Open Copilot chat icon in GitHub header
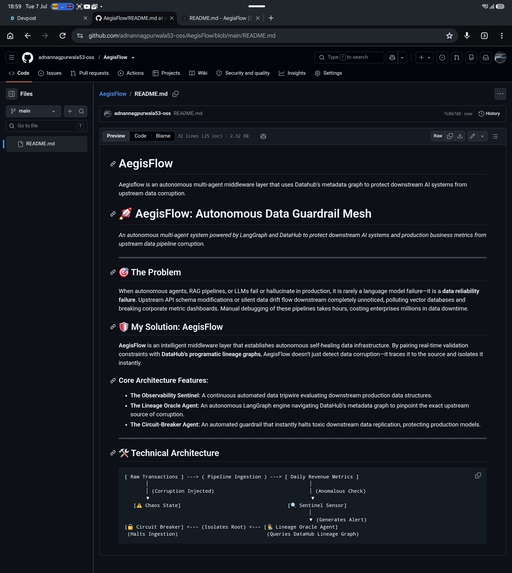 [392, 57]
